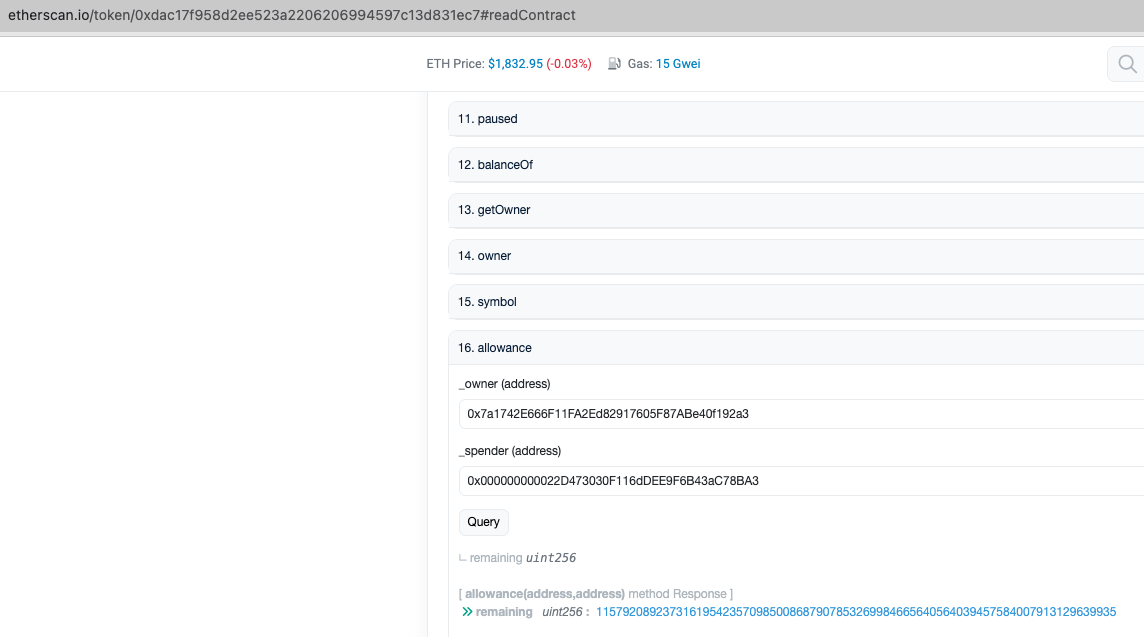
Task: Click the "ETH Price:" label
Action: [x=453, y=63]
